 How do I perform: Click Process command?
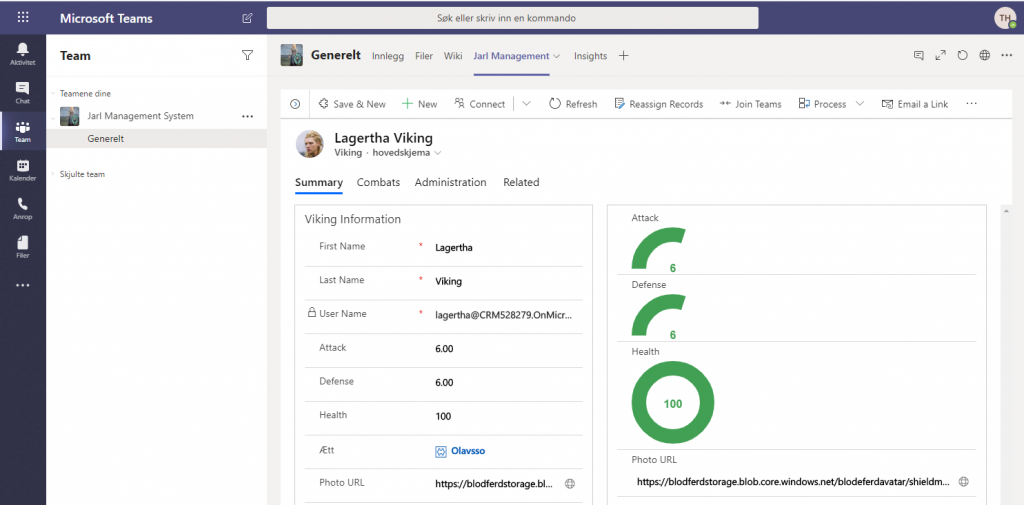(x=822, y=104)
